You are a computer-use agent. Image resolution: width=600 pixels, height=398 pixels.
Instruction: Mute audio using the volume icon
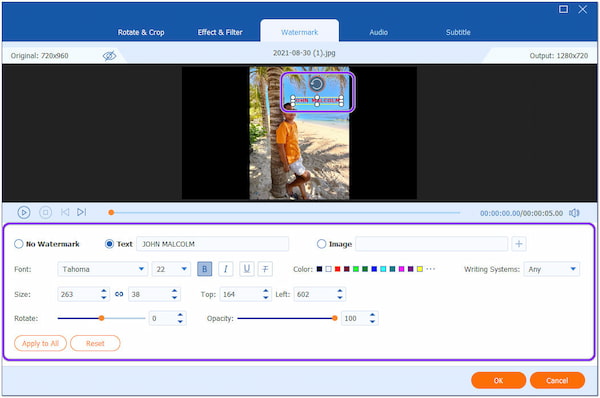coord(574,213)
